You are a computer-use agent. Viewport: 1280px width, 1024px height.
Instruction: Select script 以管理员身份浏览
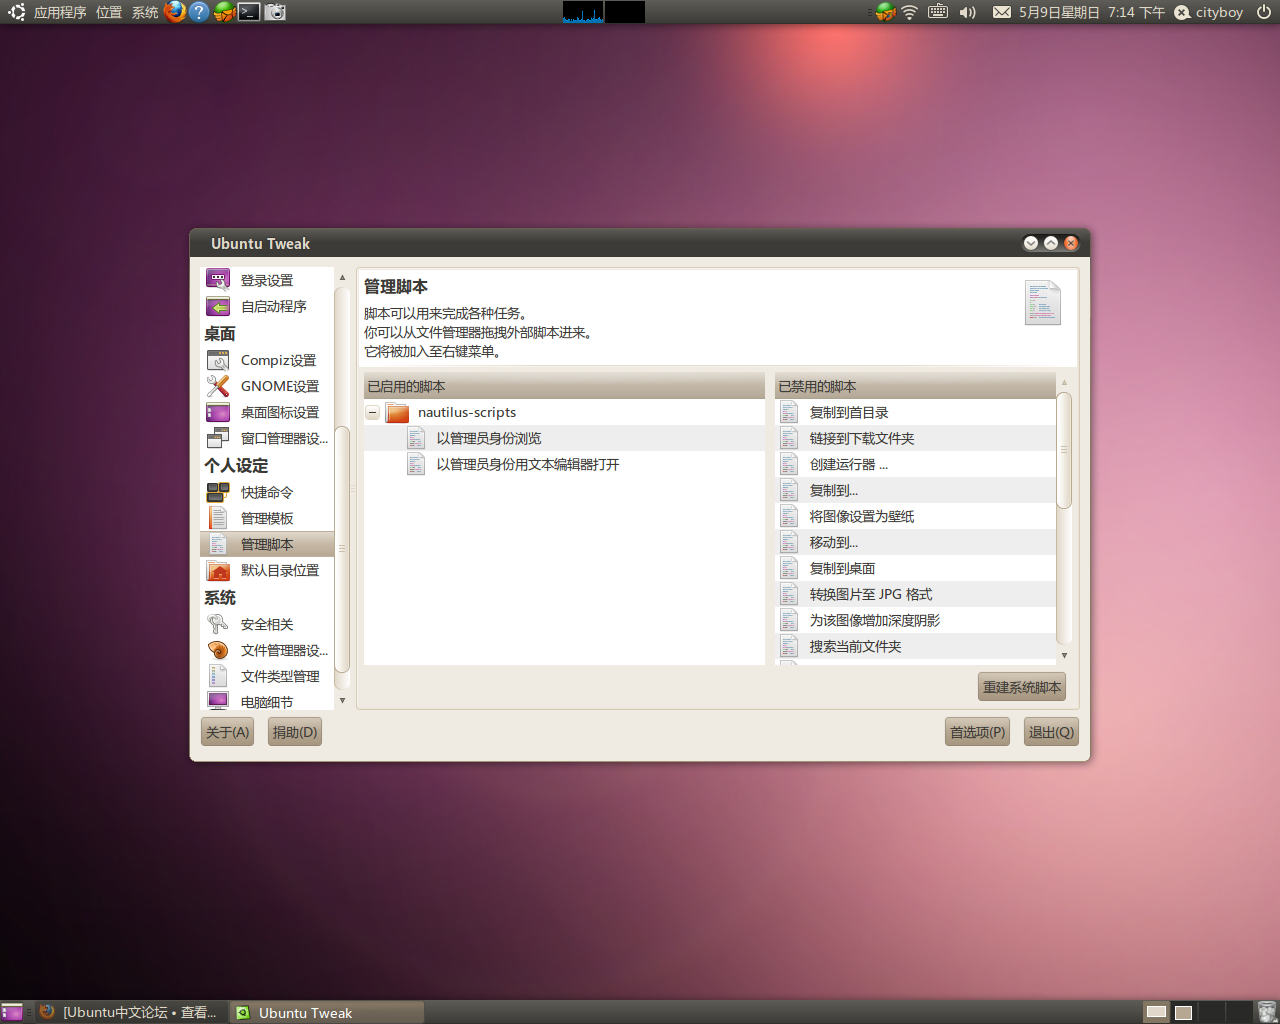564,438
